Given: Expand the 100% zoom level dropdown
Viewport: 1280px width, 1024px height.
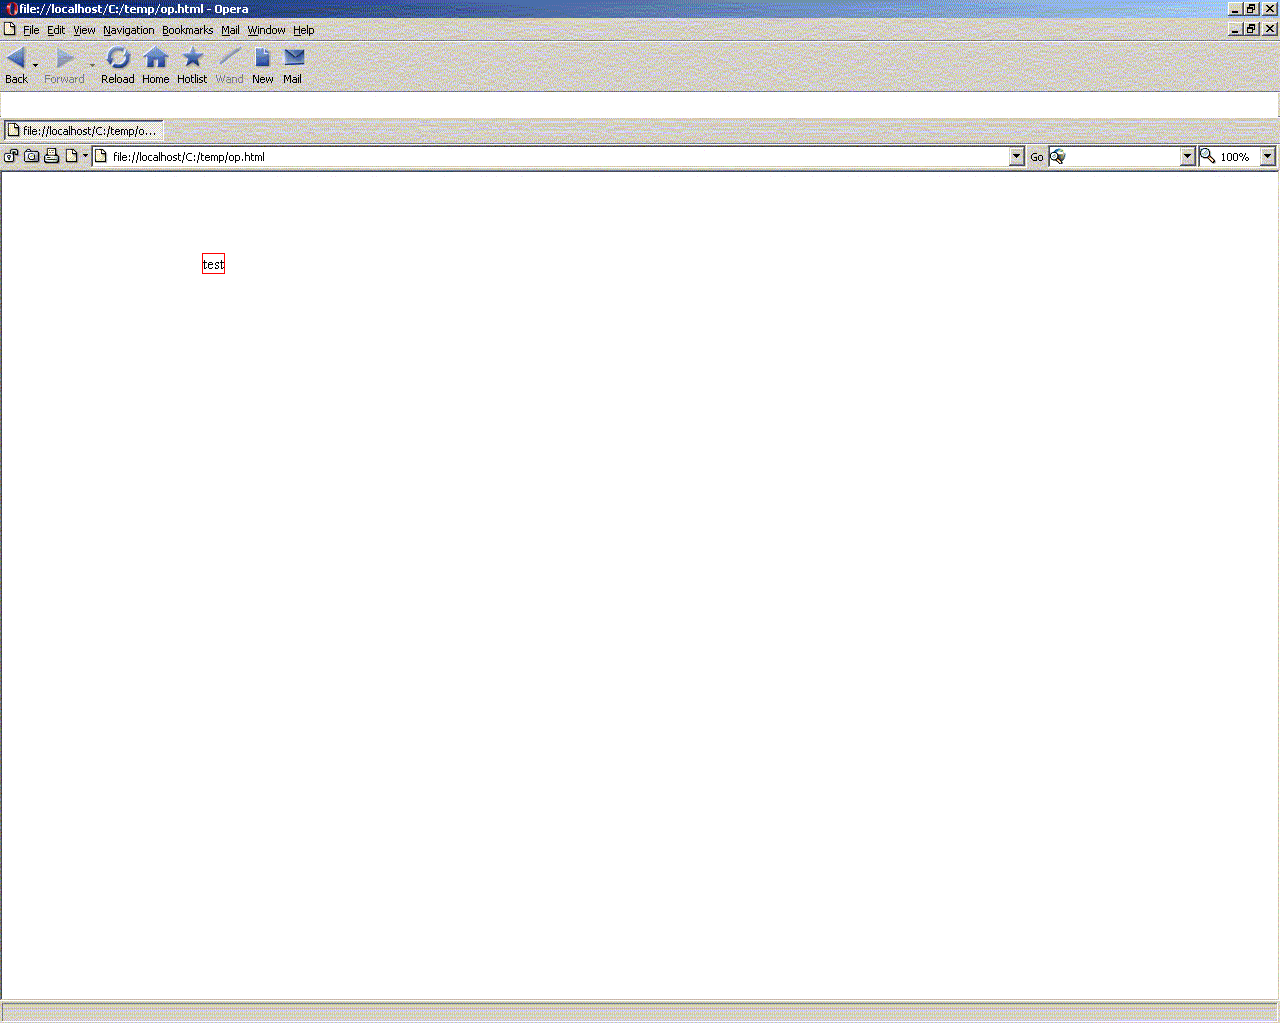Looking at the screenshot, I should (1268, 157).
